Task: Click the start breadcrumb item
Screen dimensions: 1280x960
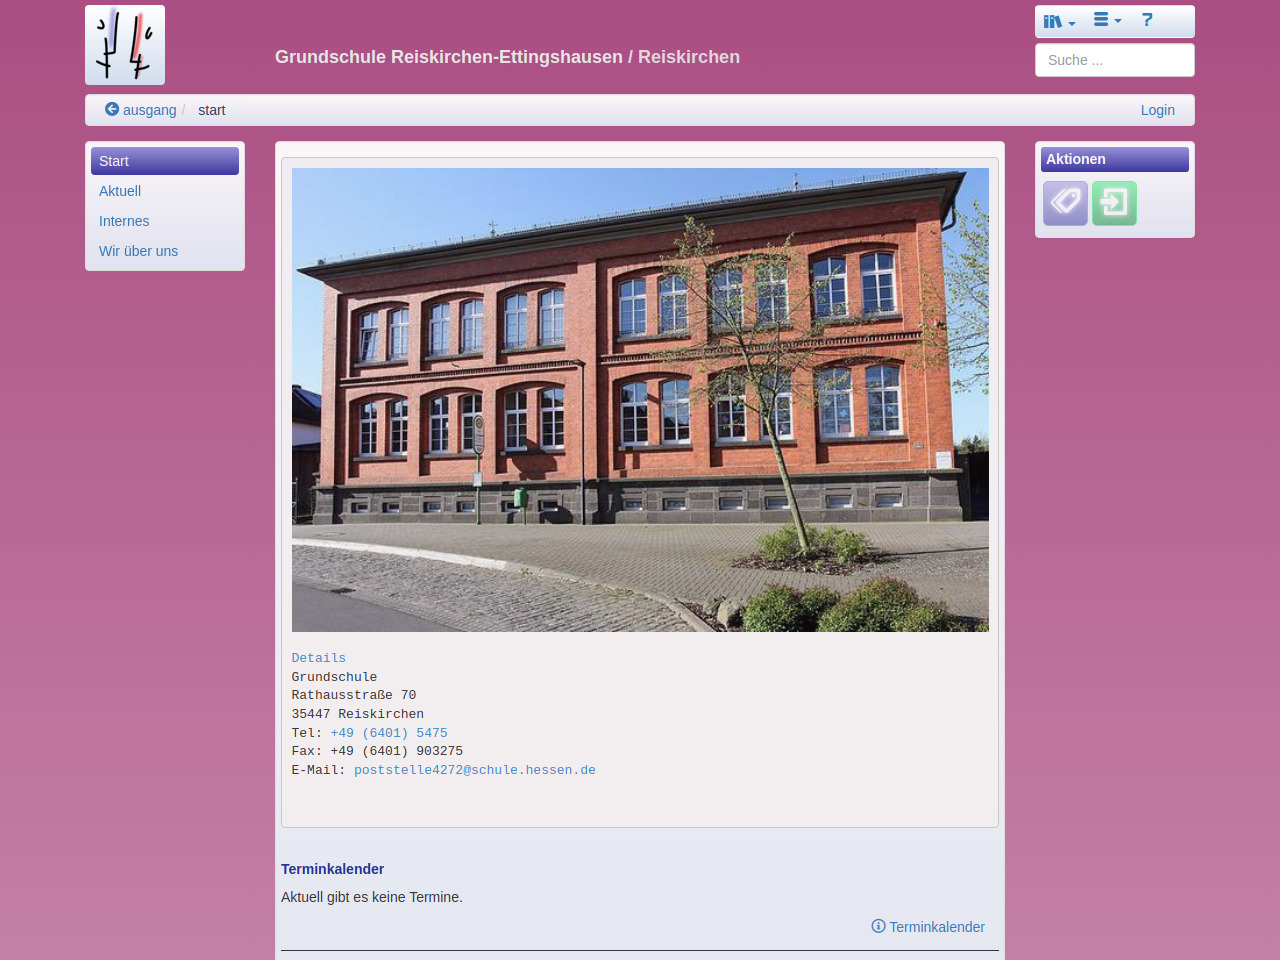Action: 211,110
